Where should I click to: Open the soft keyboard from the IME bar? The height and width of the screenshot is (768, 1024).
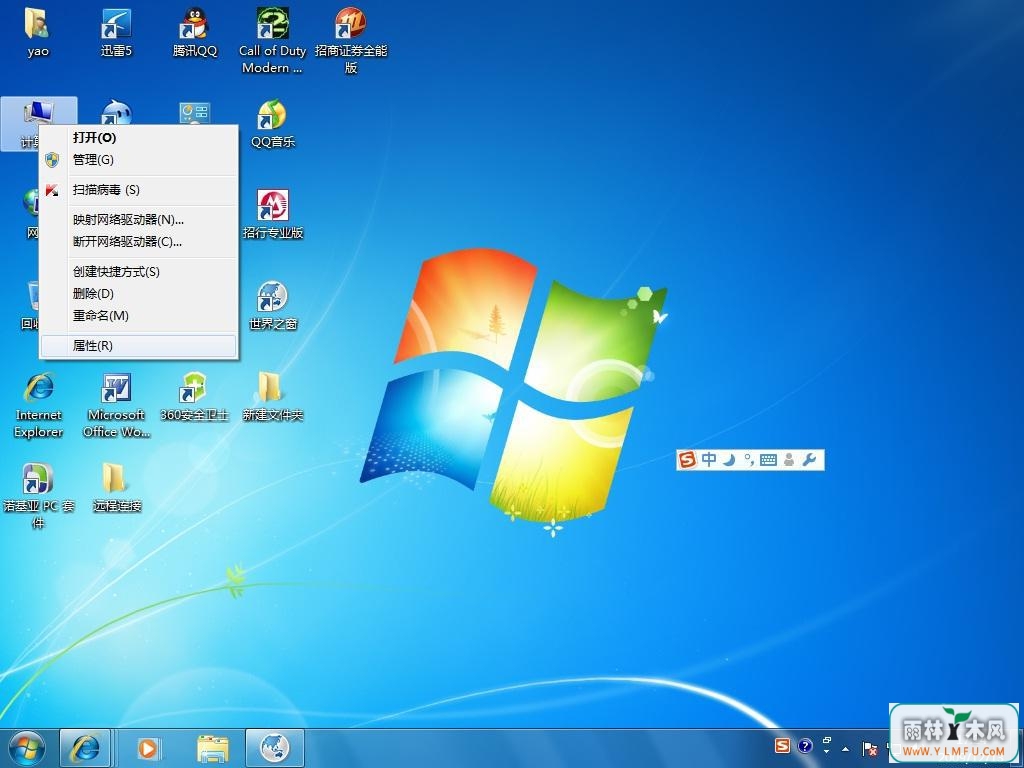coord(769,460)
